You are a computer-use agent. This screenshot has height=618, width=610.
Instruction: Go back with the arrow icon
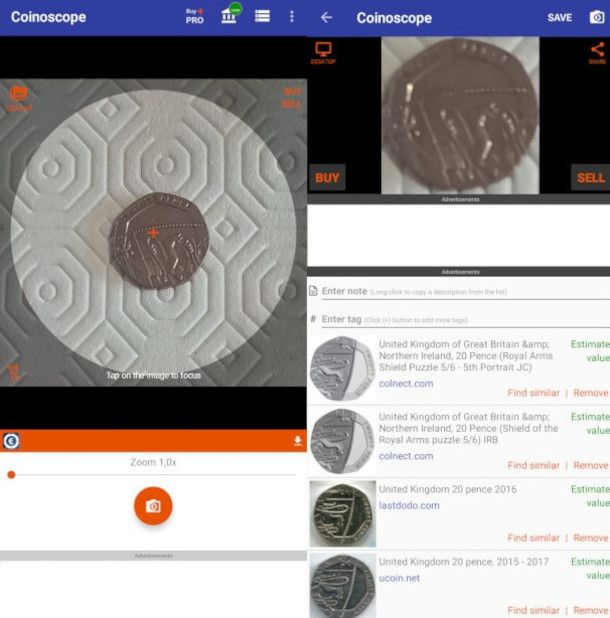tap(326, 17)
